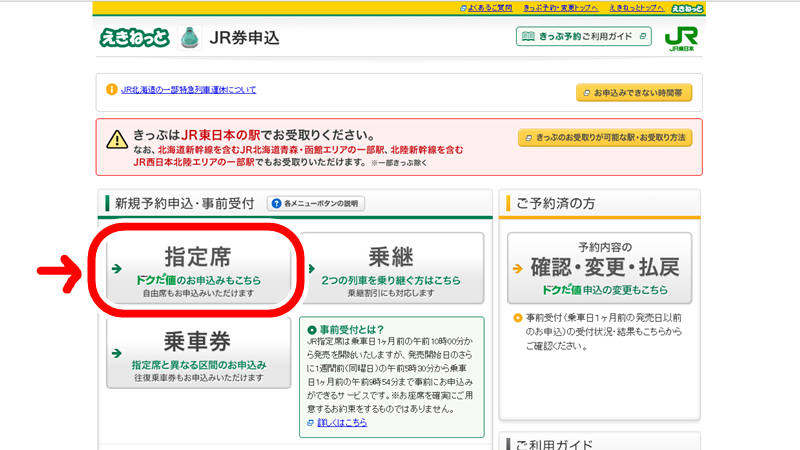Select the 乗継 transfer button
Image resolution: width=800 pixels, height=450 pixels.
(x=391, y=269)
